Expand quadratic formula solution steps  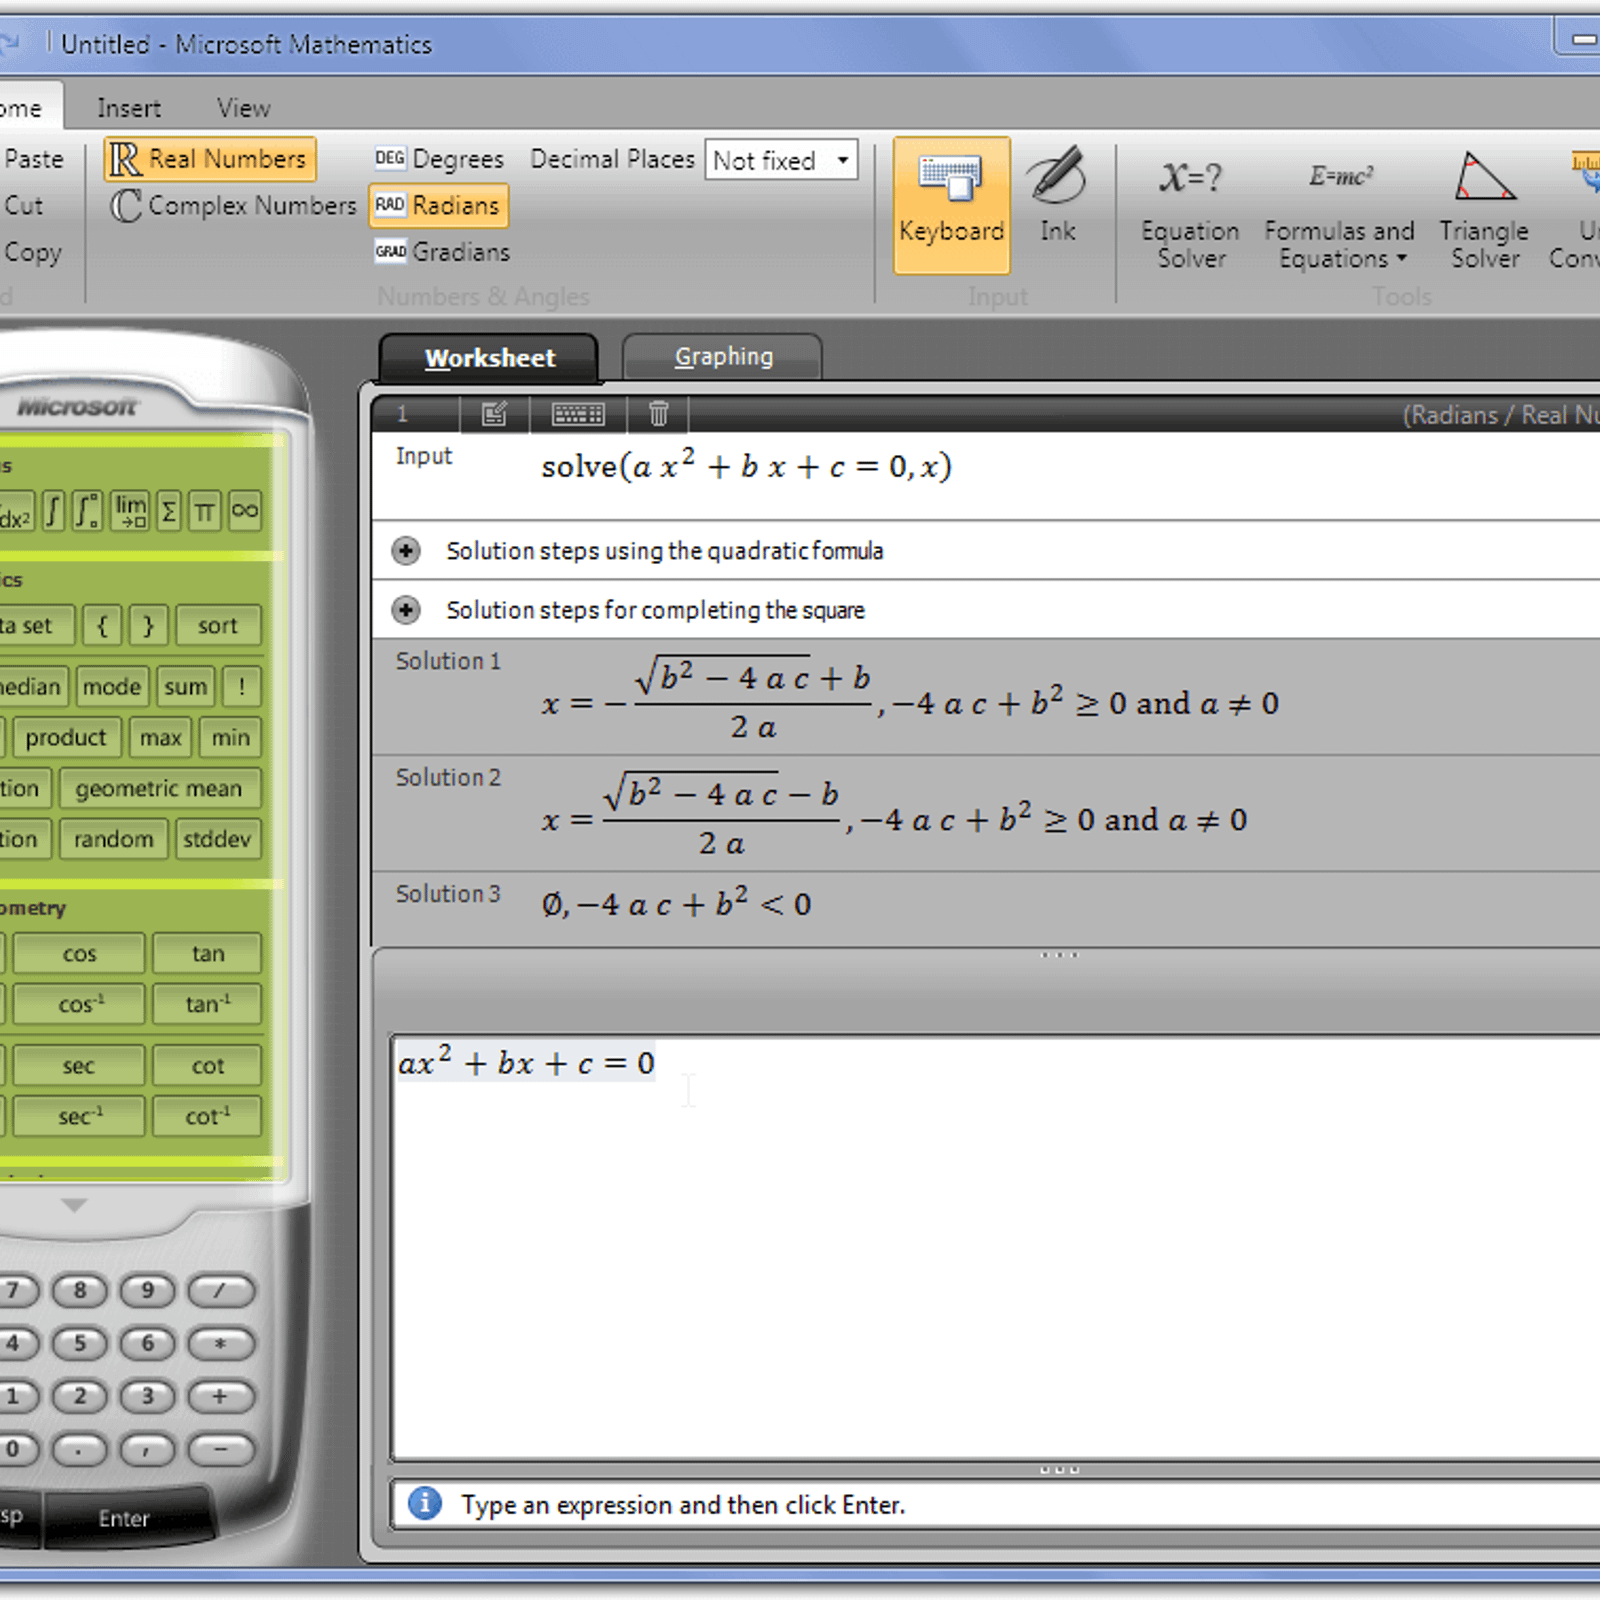click(406, 551)
